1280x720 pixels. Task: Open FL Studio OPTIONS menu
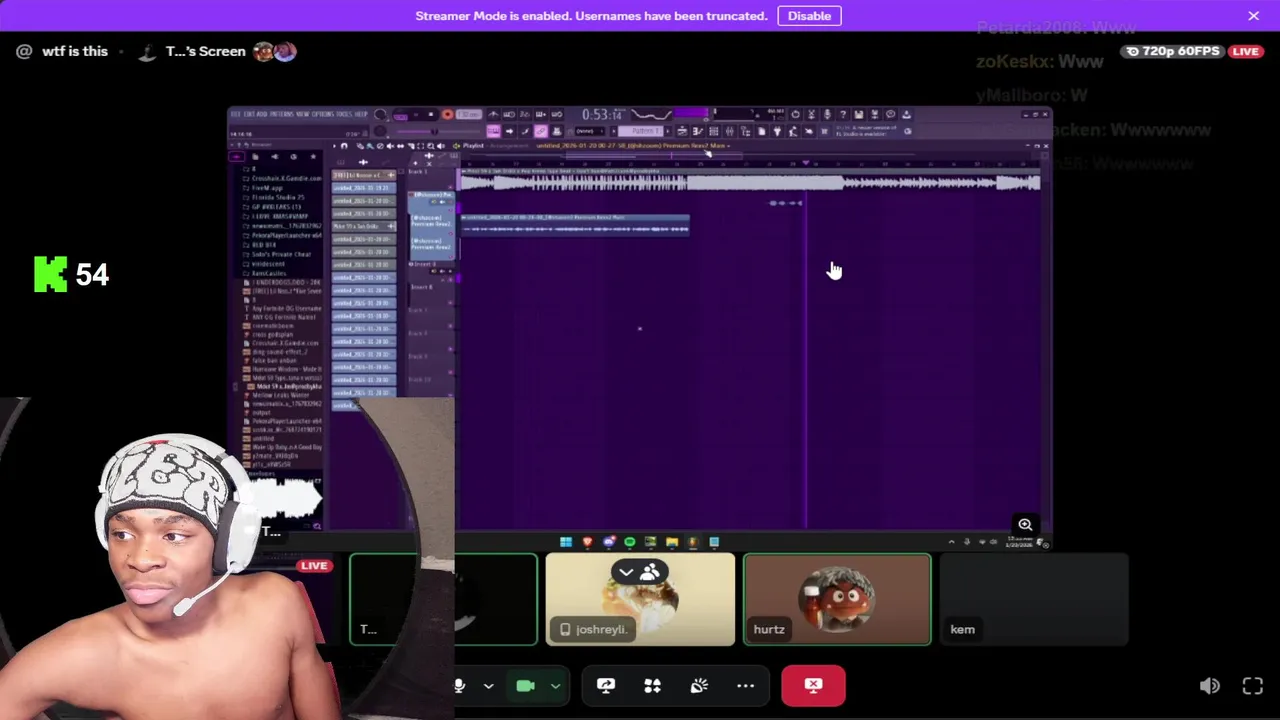tap(323, 114)
